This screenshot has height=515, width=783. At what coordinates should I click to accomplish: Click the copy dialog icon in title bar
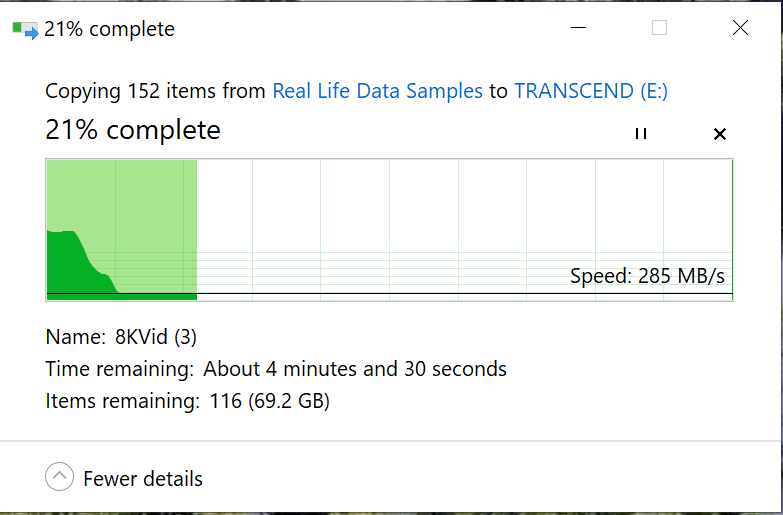25,30
